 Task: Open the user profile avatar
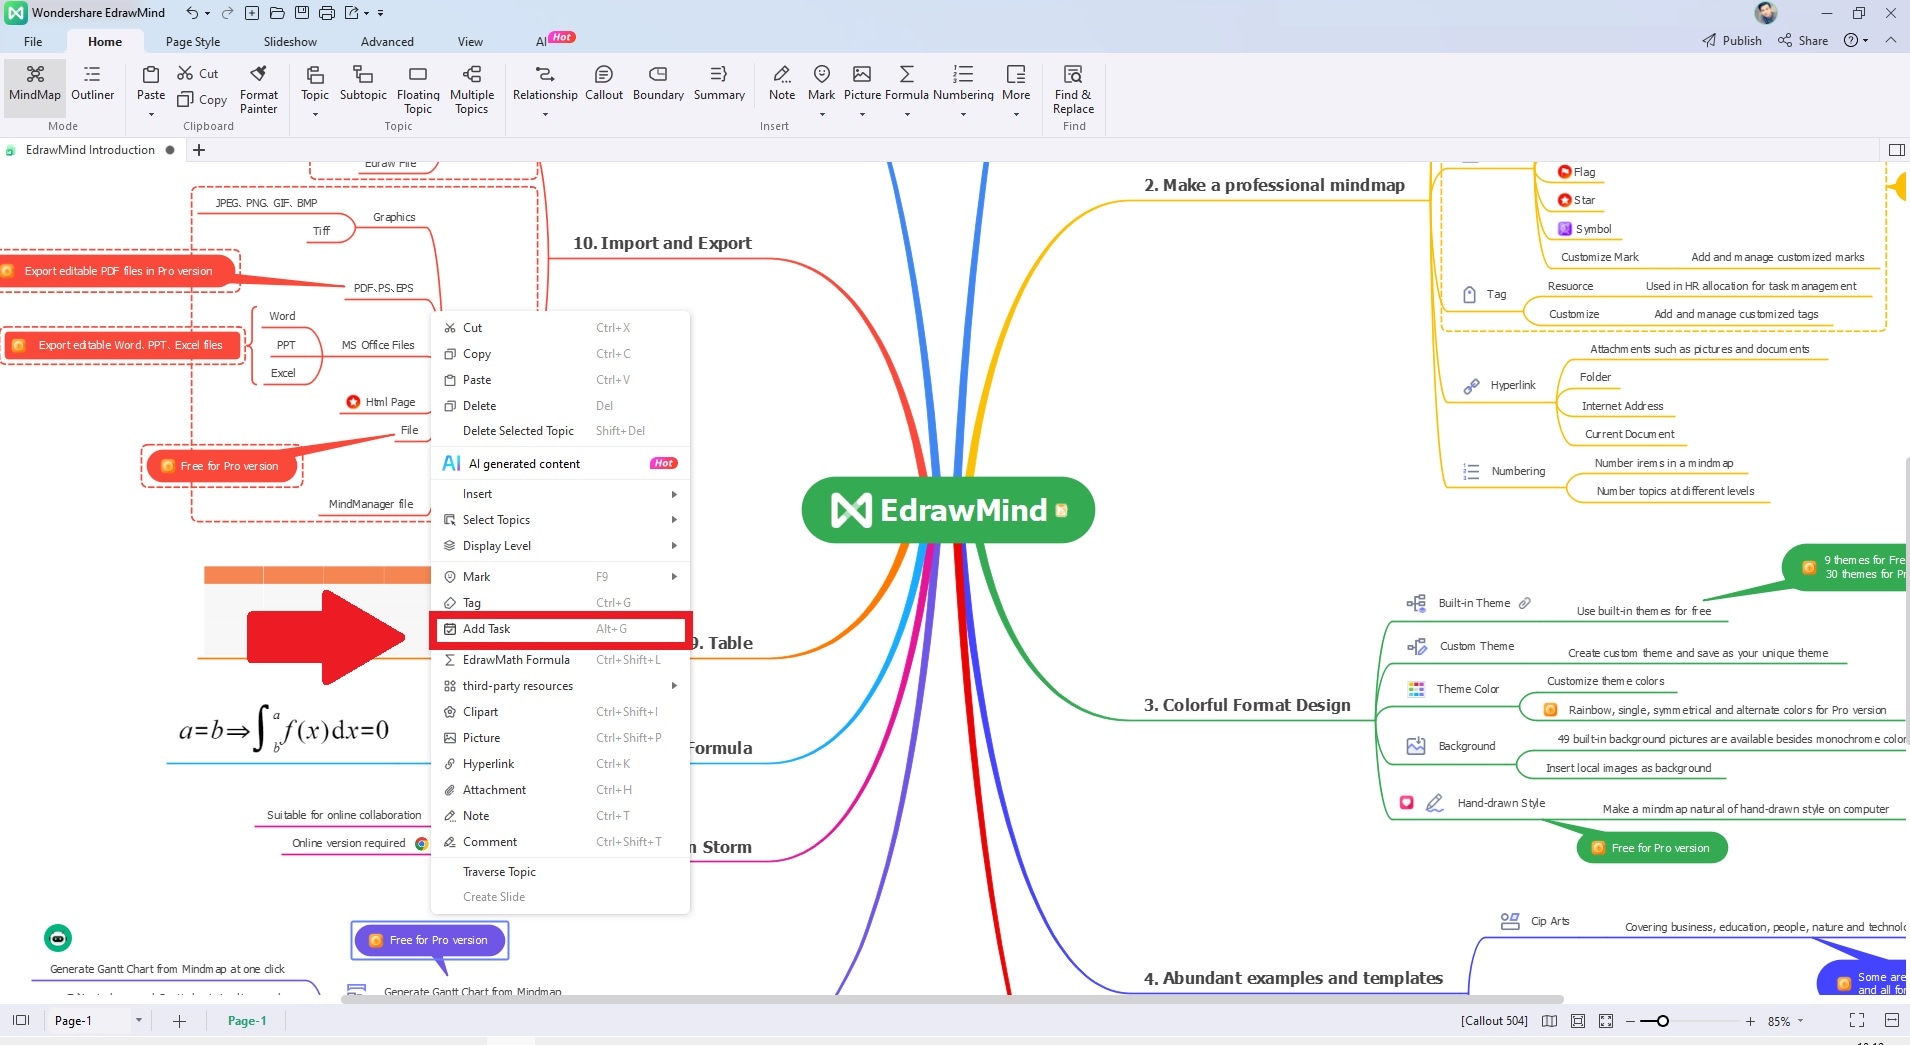(x=1766, y=13)
